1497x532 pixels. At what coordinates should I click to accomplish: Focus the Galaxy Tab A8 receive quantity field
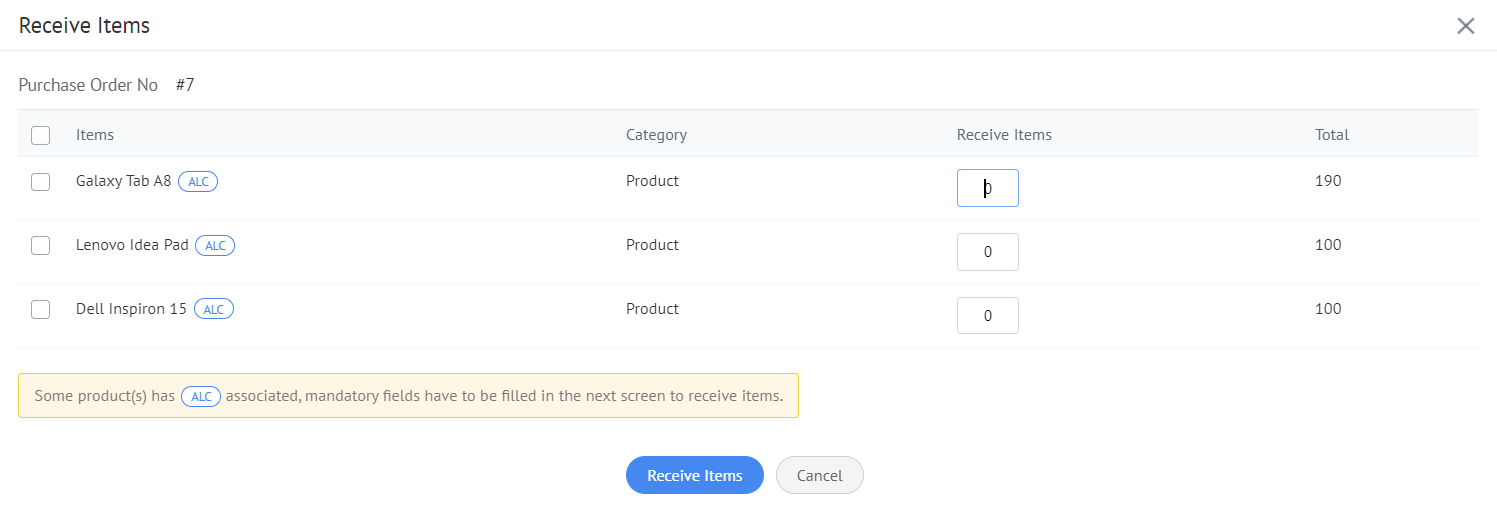click(x=987, y=188)
